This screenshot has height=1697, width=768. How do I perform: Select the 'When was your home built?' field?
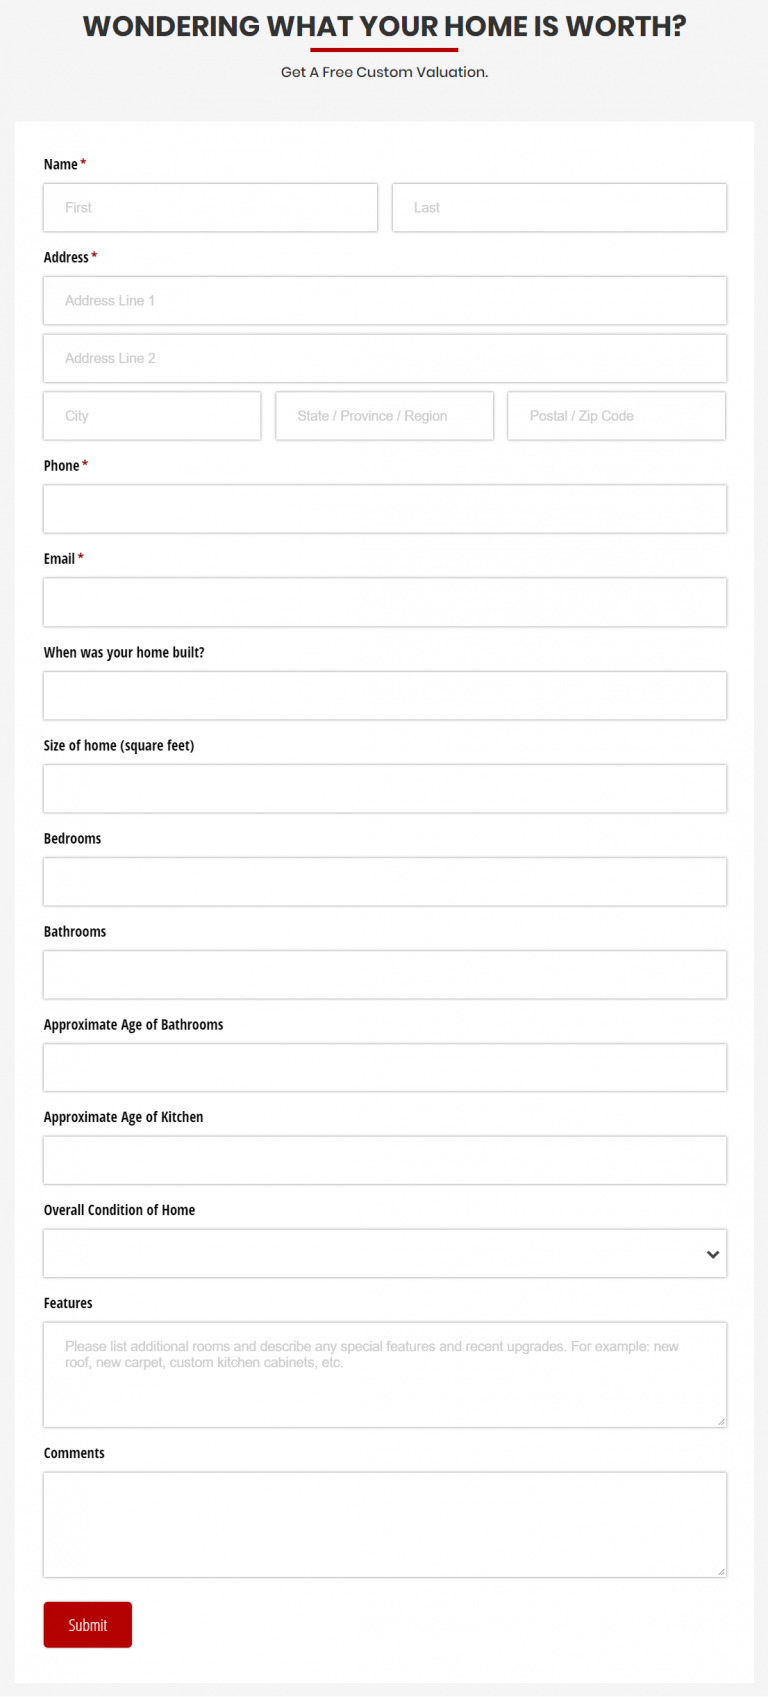click(x=384, y=695)
